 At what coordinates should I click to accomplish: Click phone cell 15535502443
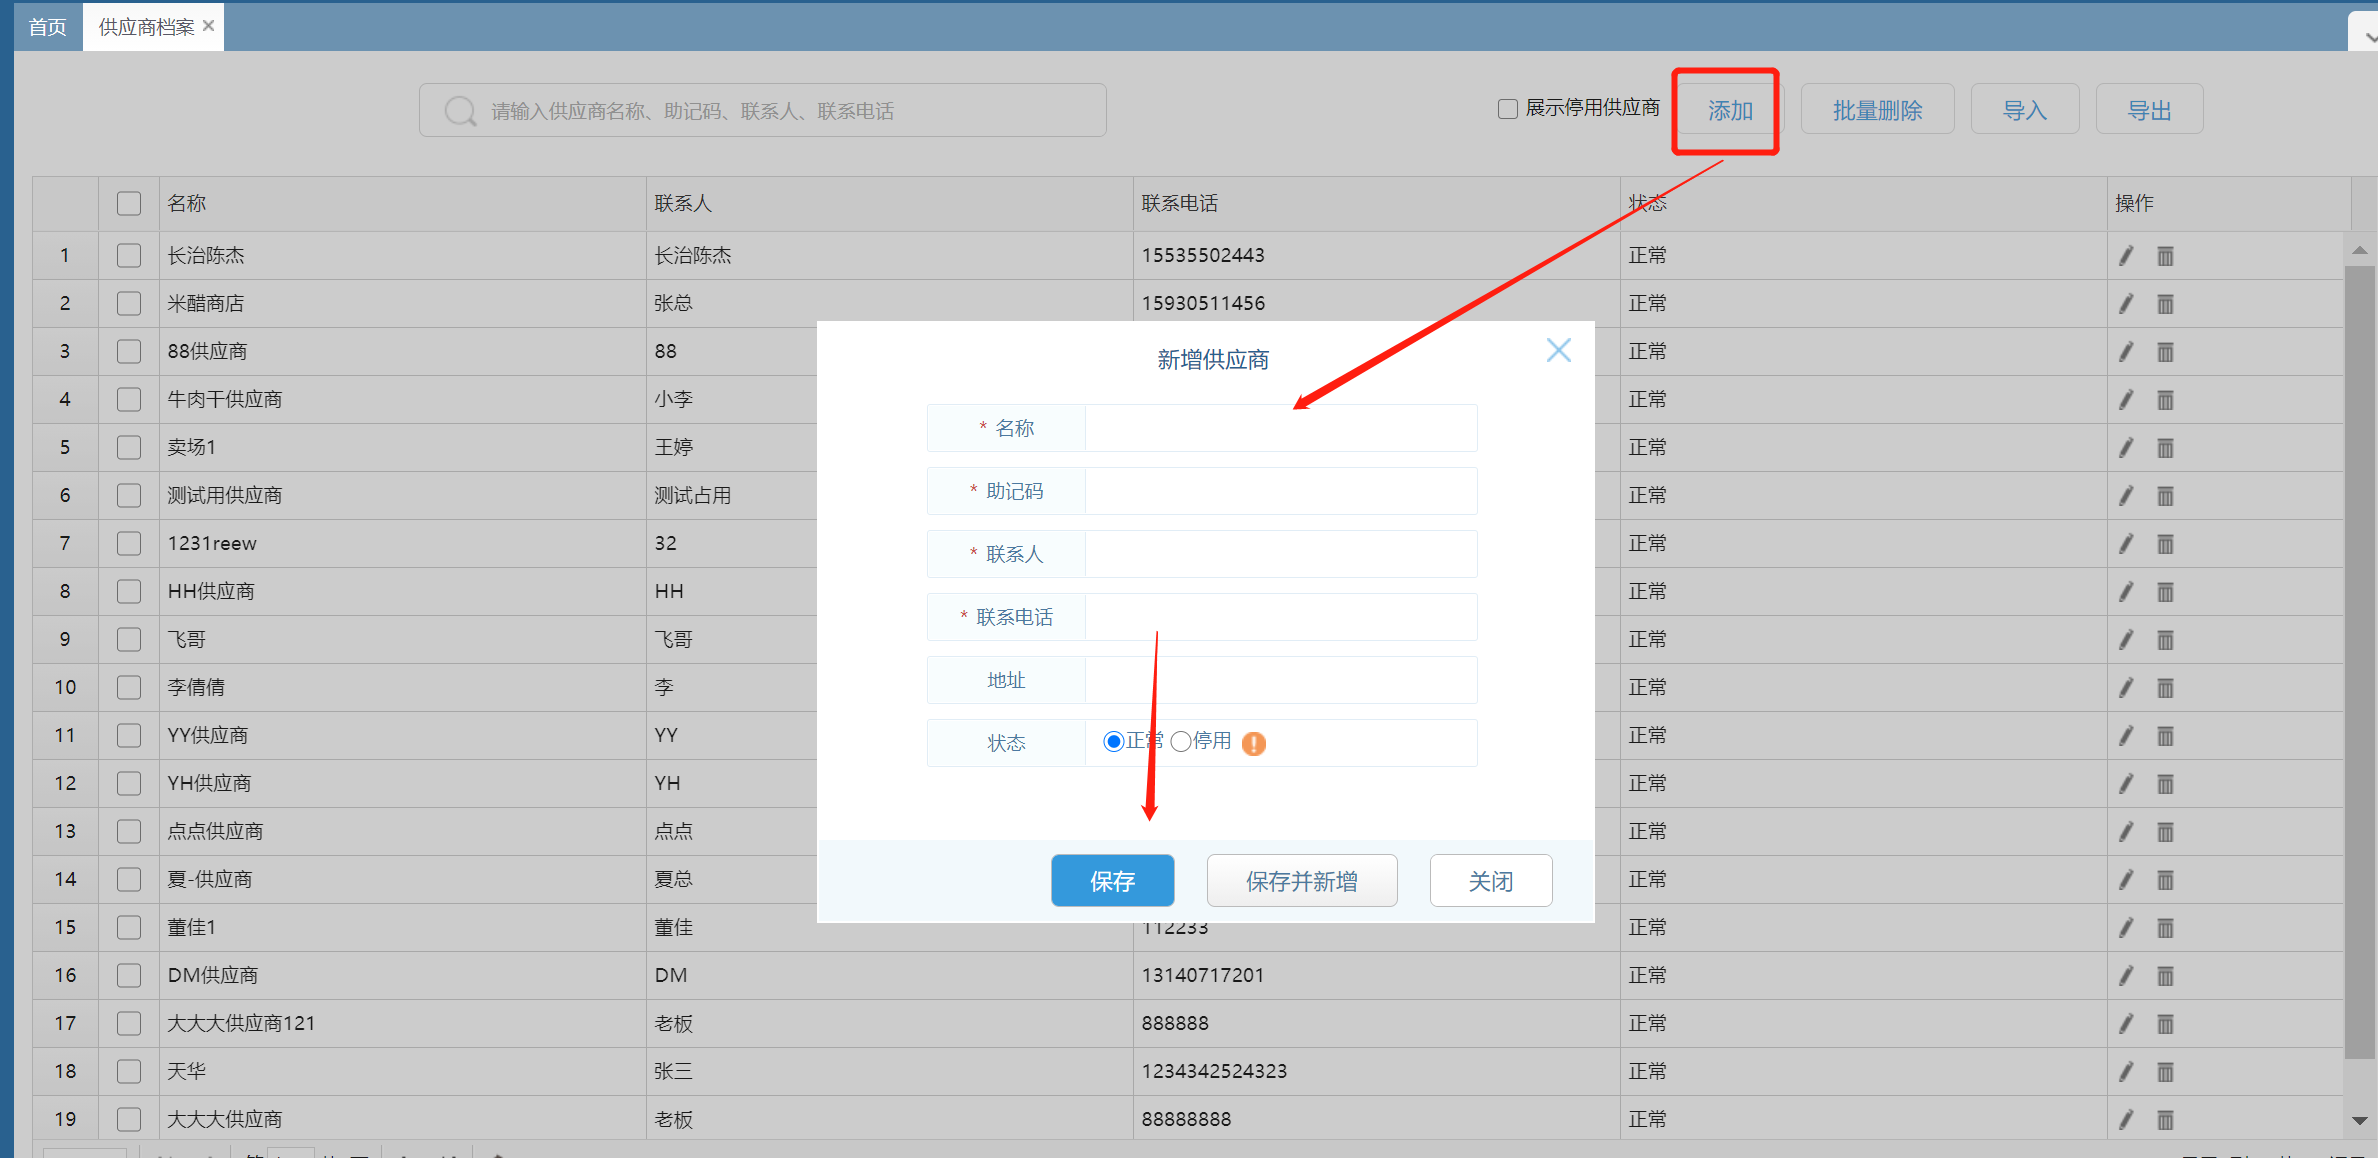[1376, 256]
